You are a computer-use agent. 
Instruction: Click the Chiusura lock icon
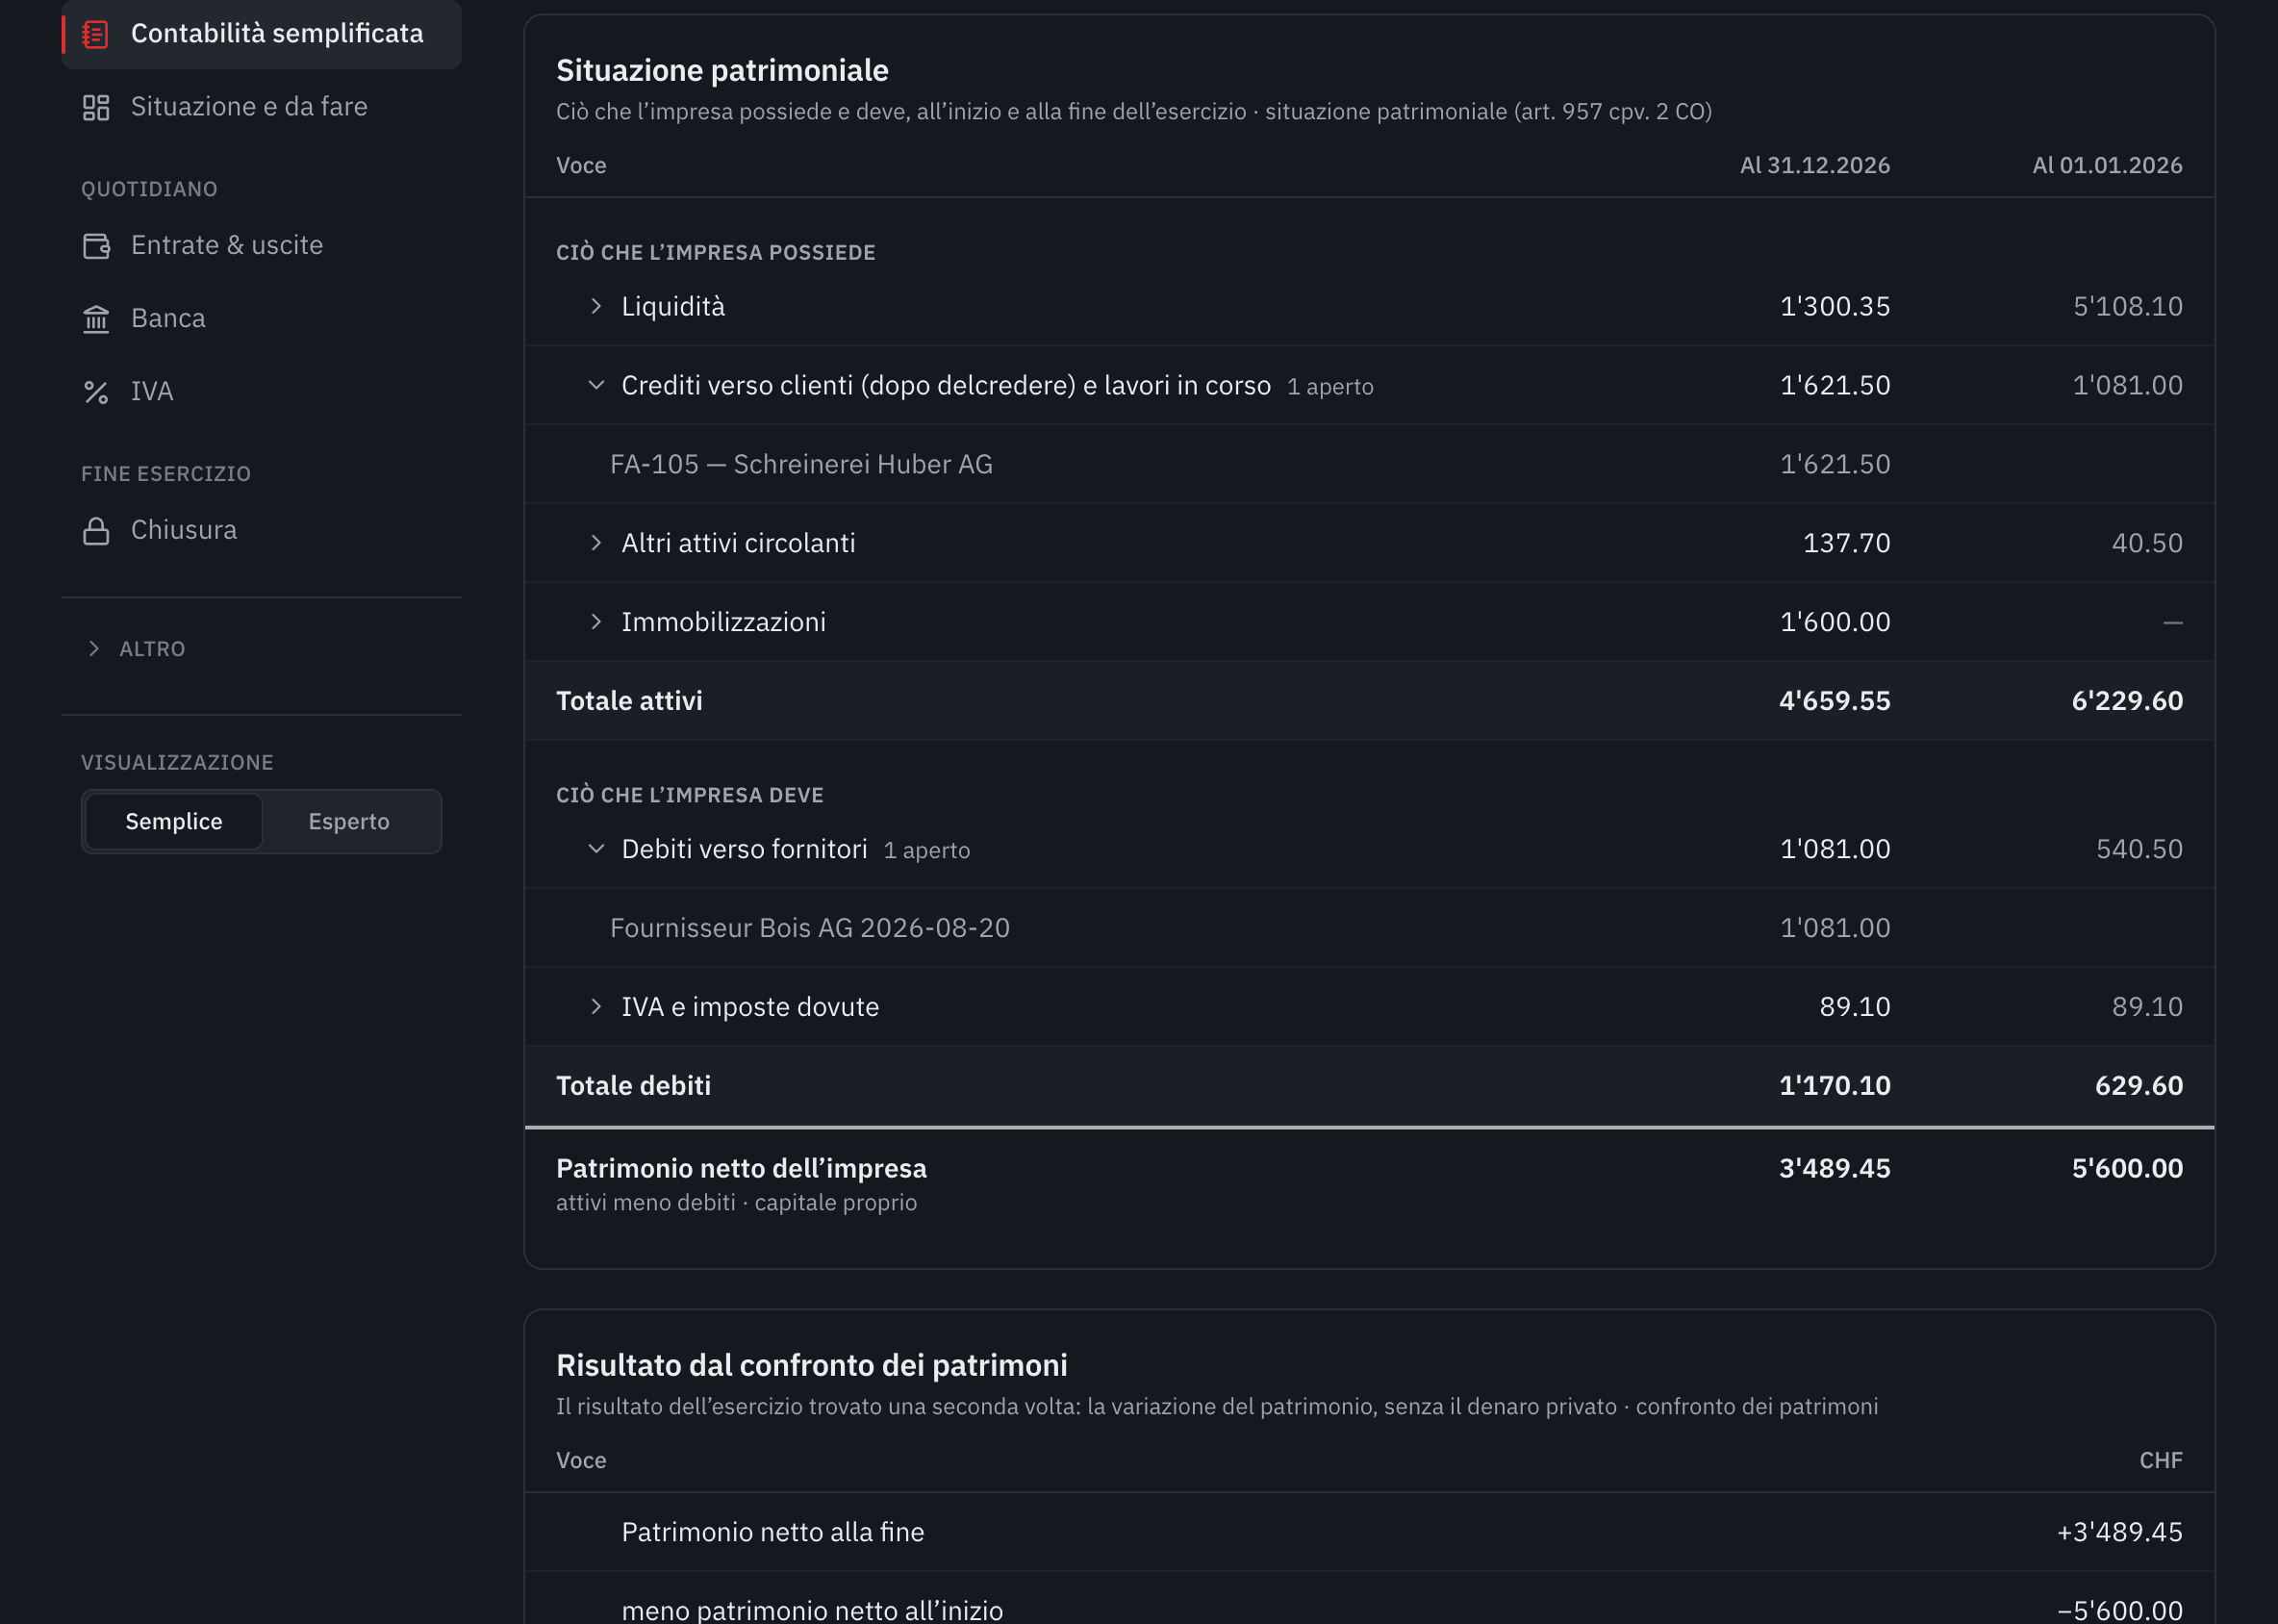pyautogui.click(x=95, y=530)
